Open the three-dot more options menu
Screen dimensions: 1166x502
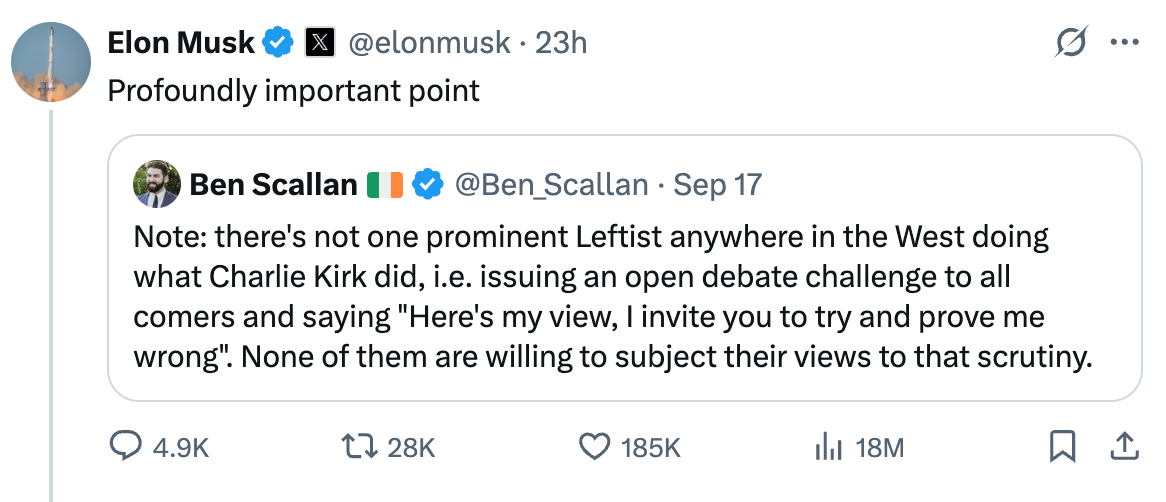point(1124,43)
